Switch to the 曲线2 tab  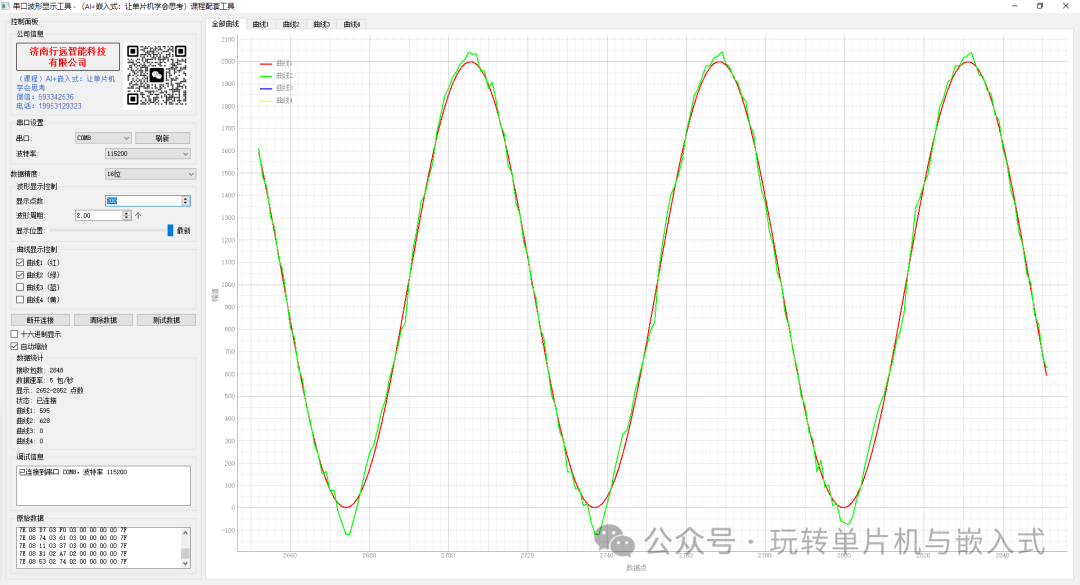291,24
